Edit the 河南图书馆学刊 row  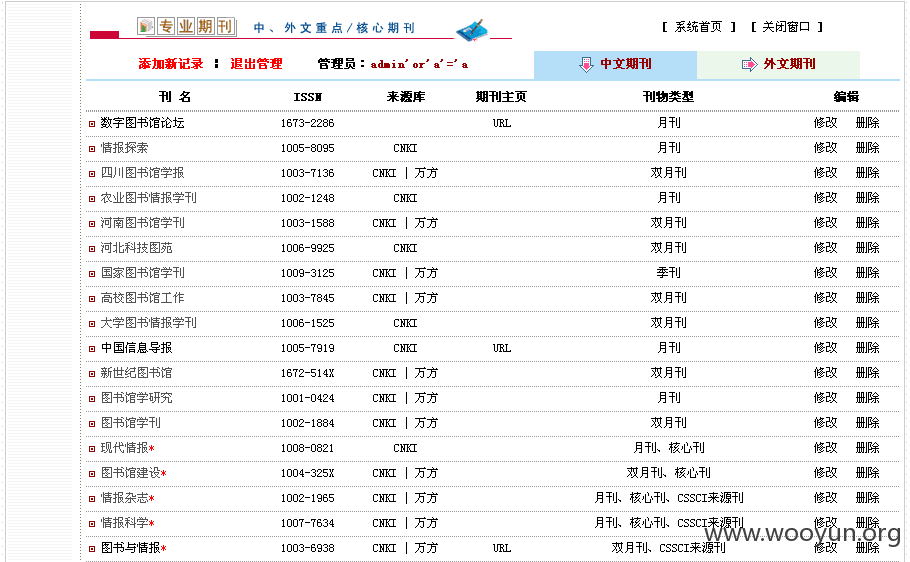[825, 223]
